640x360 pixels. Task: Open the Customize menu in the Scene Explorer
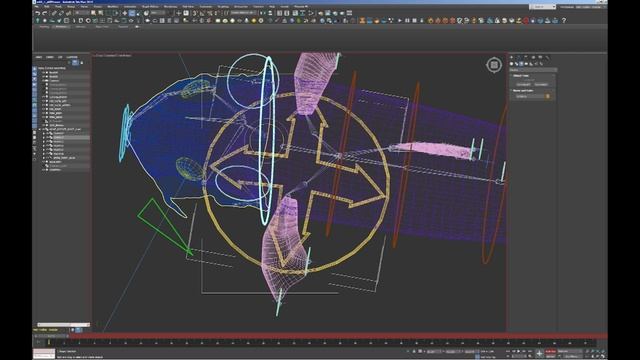point(72,57)
